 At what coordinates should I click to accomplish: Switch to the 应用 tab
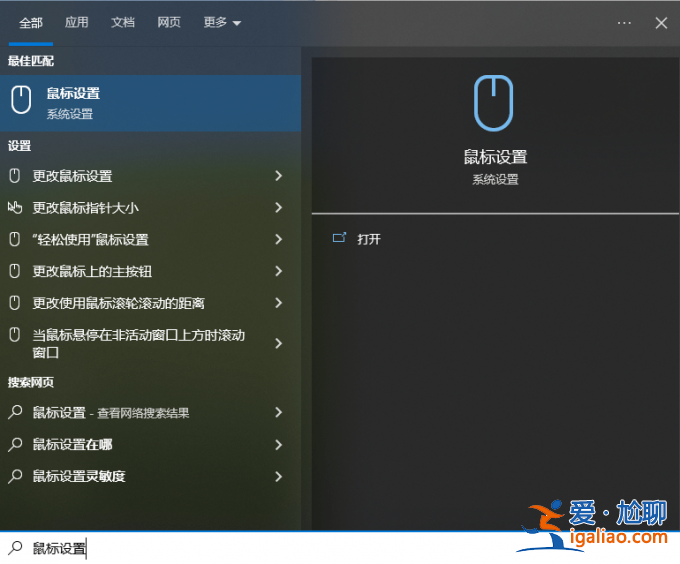tap(77, 22)
